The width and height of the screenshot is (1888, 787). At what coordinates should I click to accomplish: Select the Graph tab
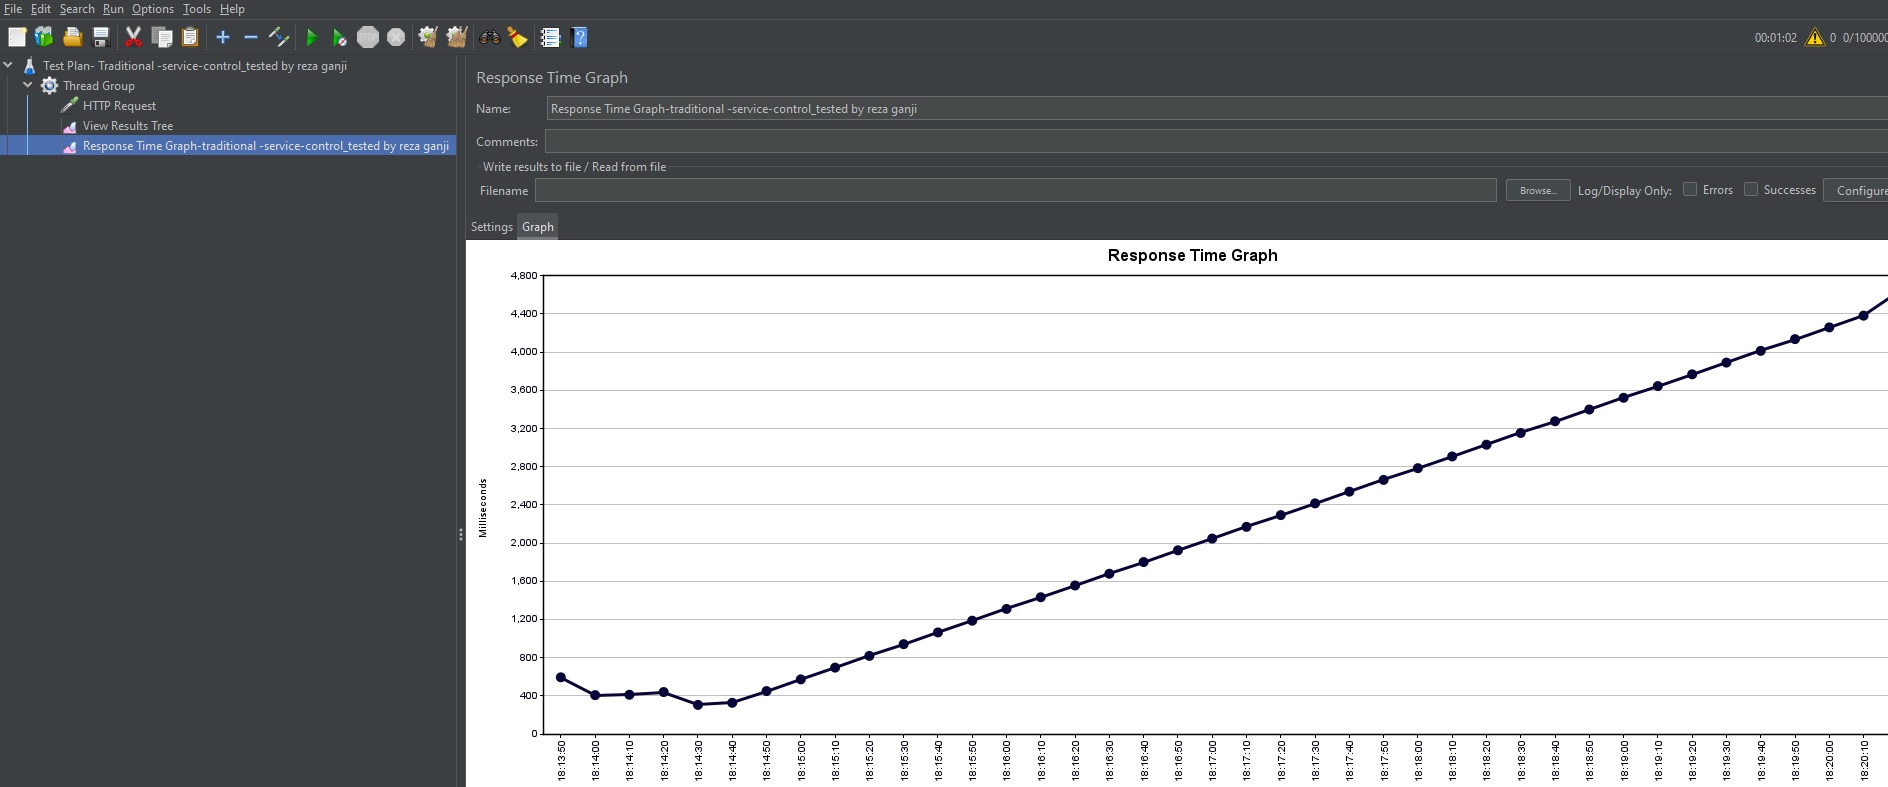pos(538,227)
